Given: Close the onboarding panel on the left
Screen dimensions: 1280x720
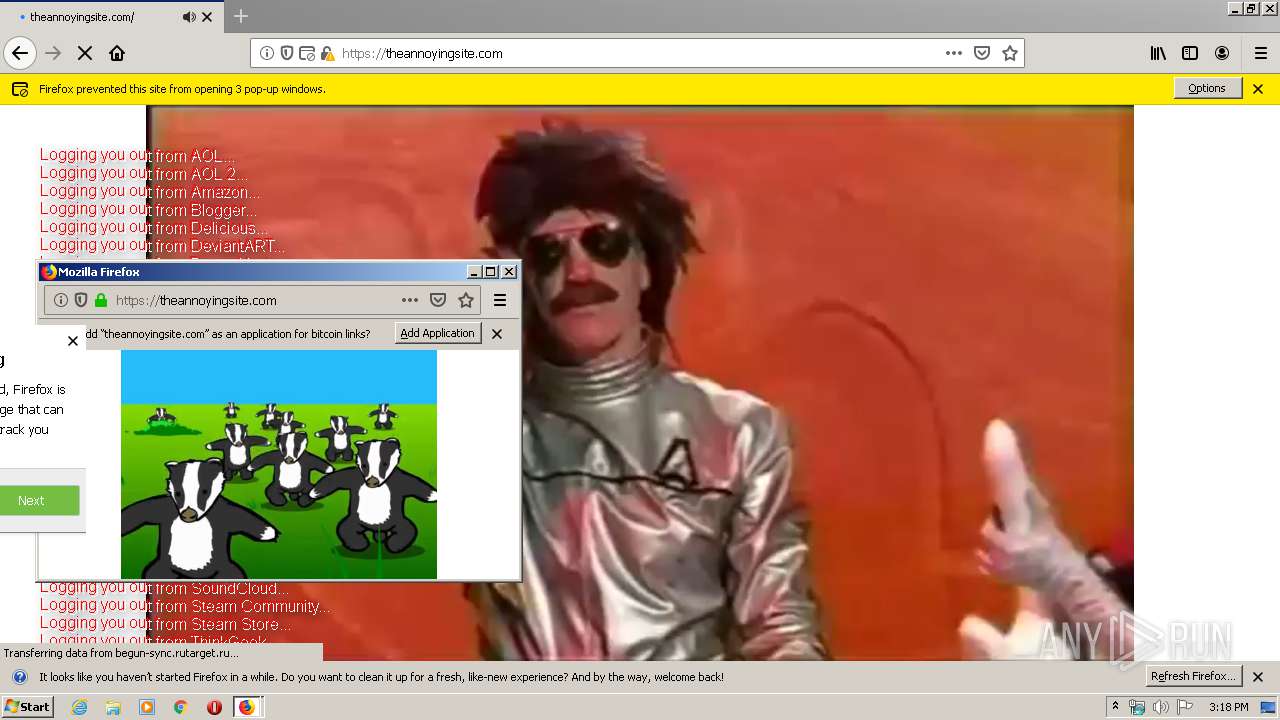Looking at the screenshot, I should click(x=73, y=341).
